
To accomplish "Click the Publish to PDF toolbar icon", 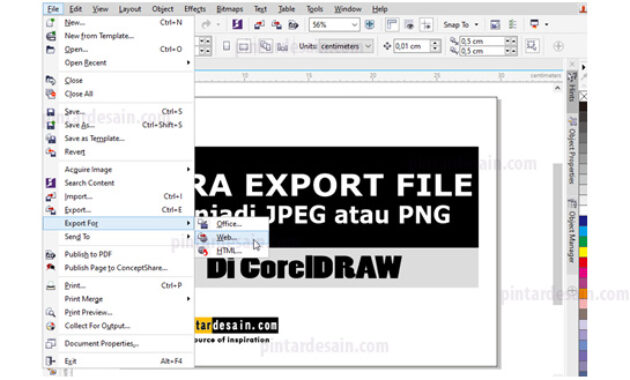I will tap(293, 25).
